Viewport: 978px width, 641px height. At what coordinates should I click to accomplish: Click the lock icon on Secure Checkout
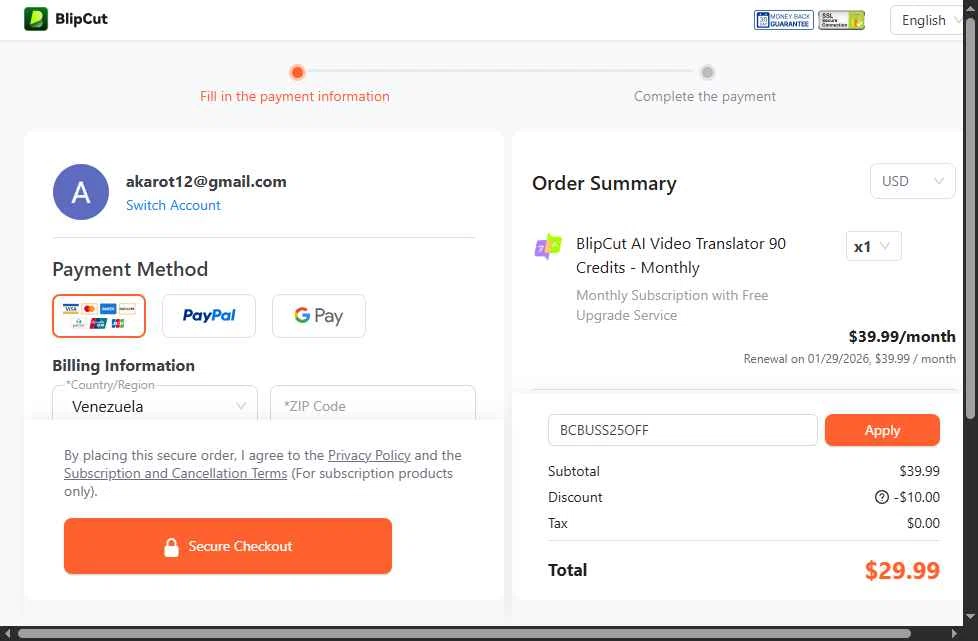point(171,547)
